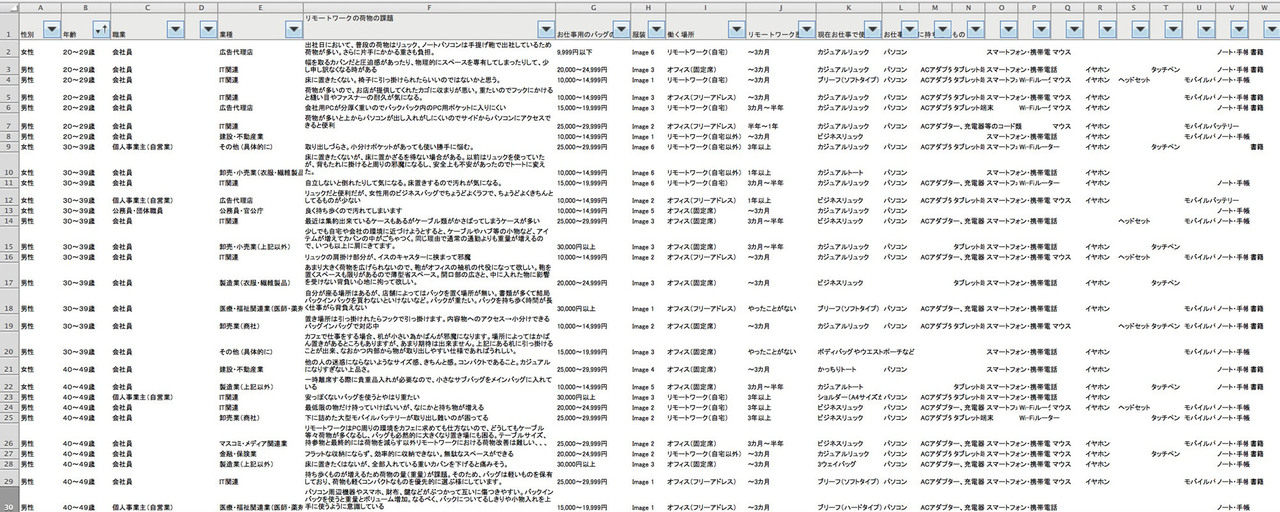Select column I by its header letter
The image size is (1280, 512).
[x=706, y=6]
